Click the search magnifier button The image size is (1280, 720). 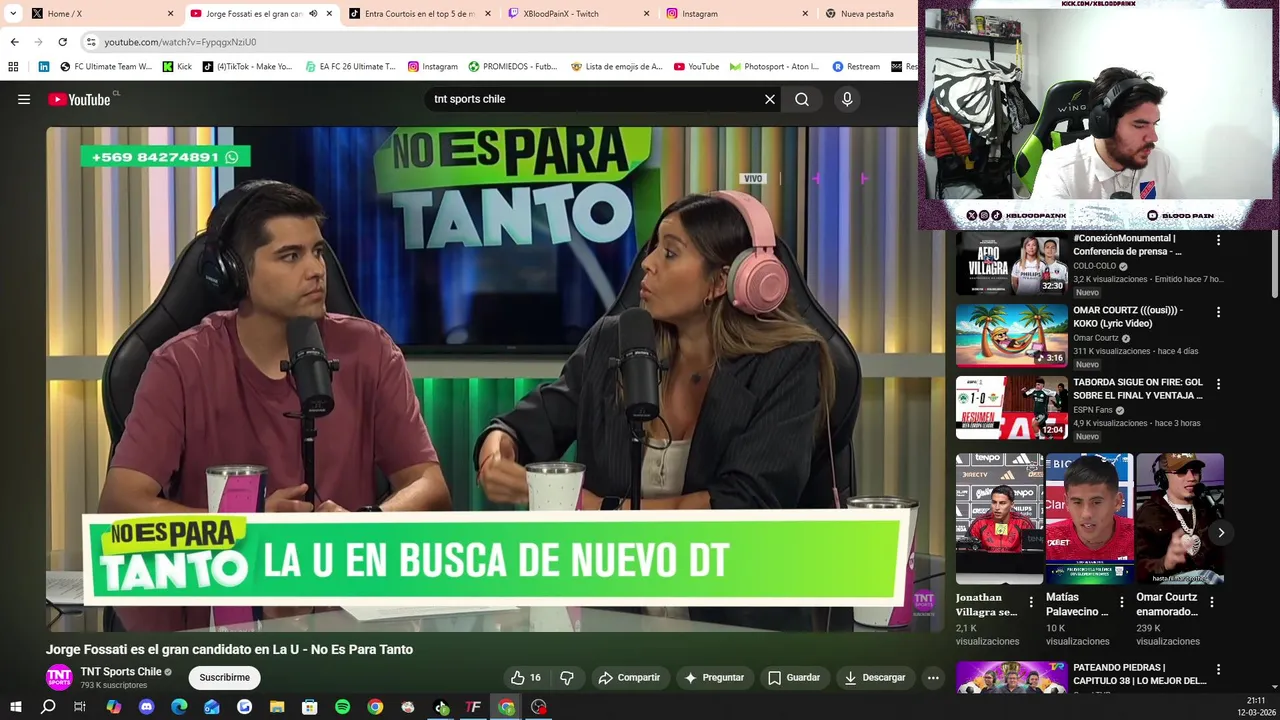802,99
